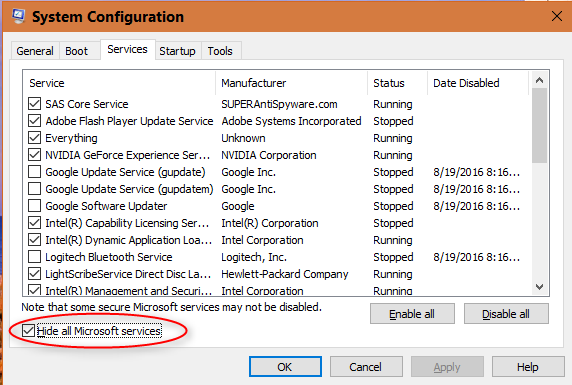Close the System Configuration window
Viewport: 572px width, 385px height.
tap(557, 16)
